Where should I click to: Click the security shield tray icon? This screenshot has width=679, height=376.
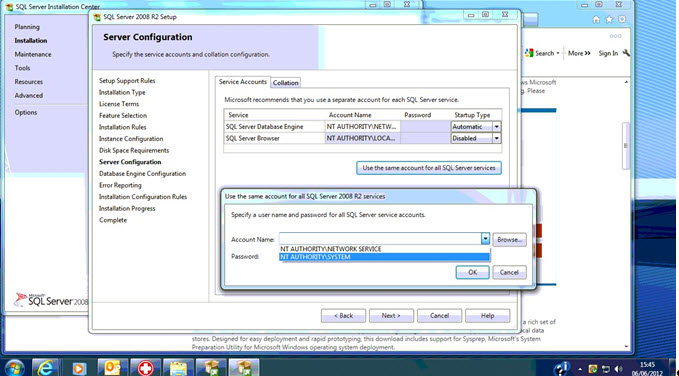593,369
